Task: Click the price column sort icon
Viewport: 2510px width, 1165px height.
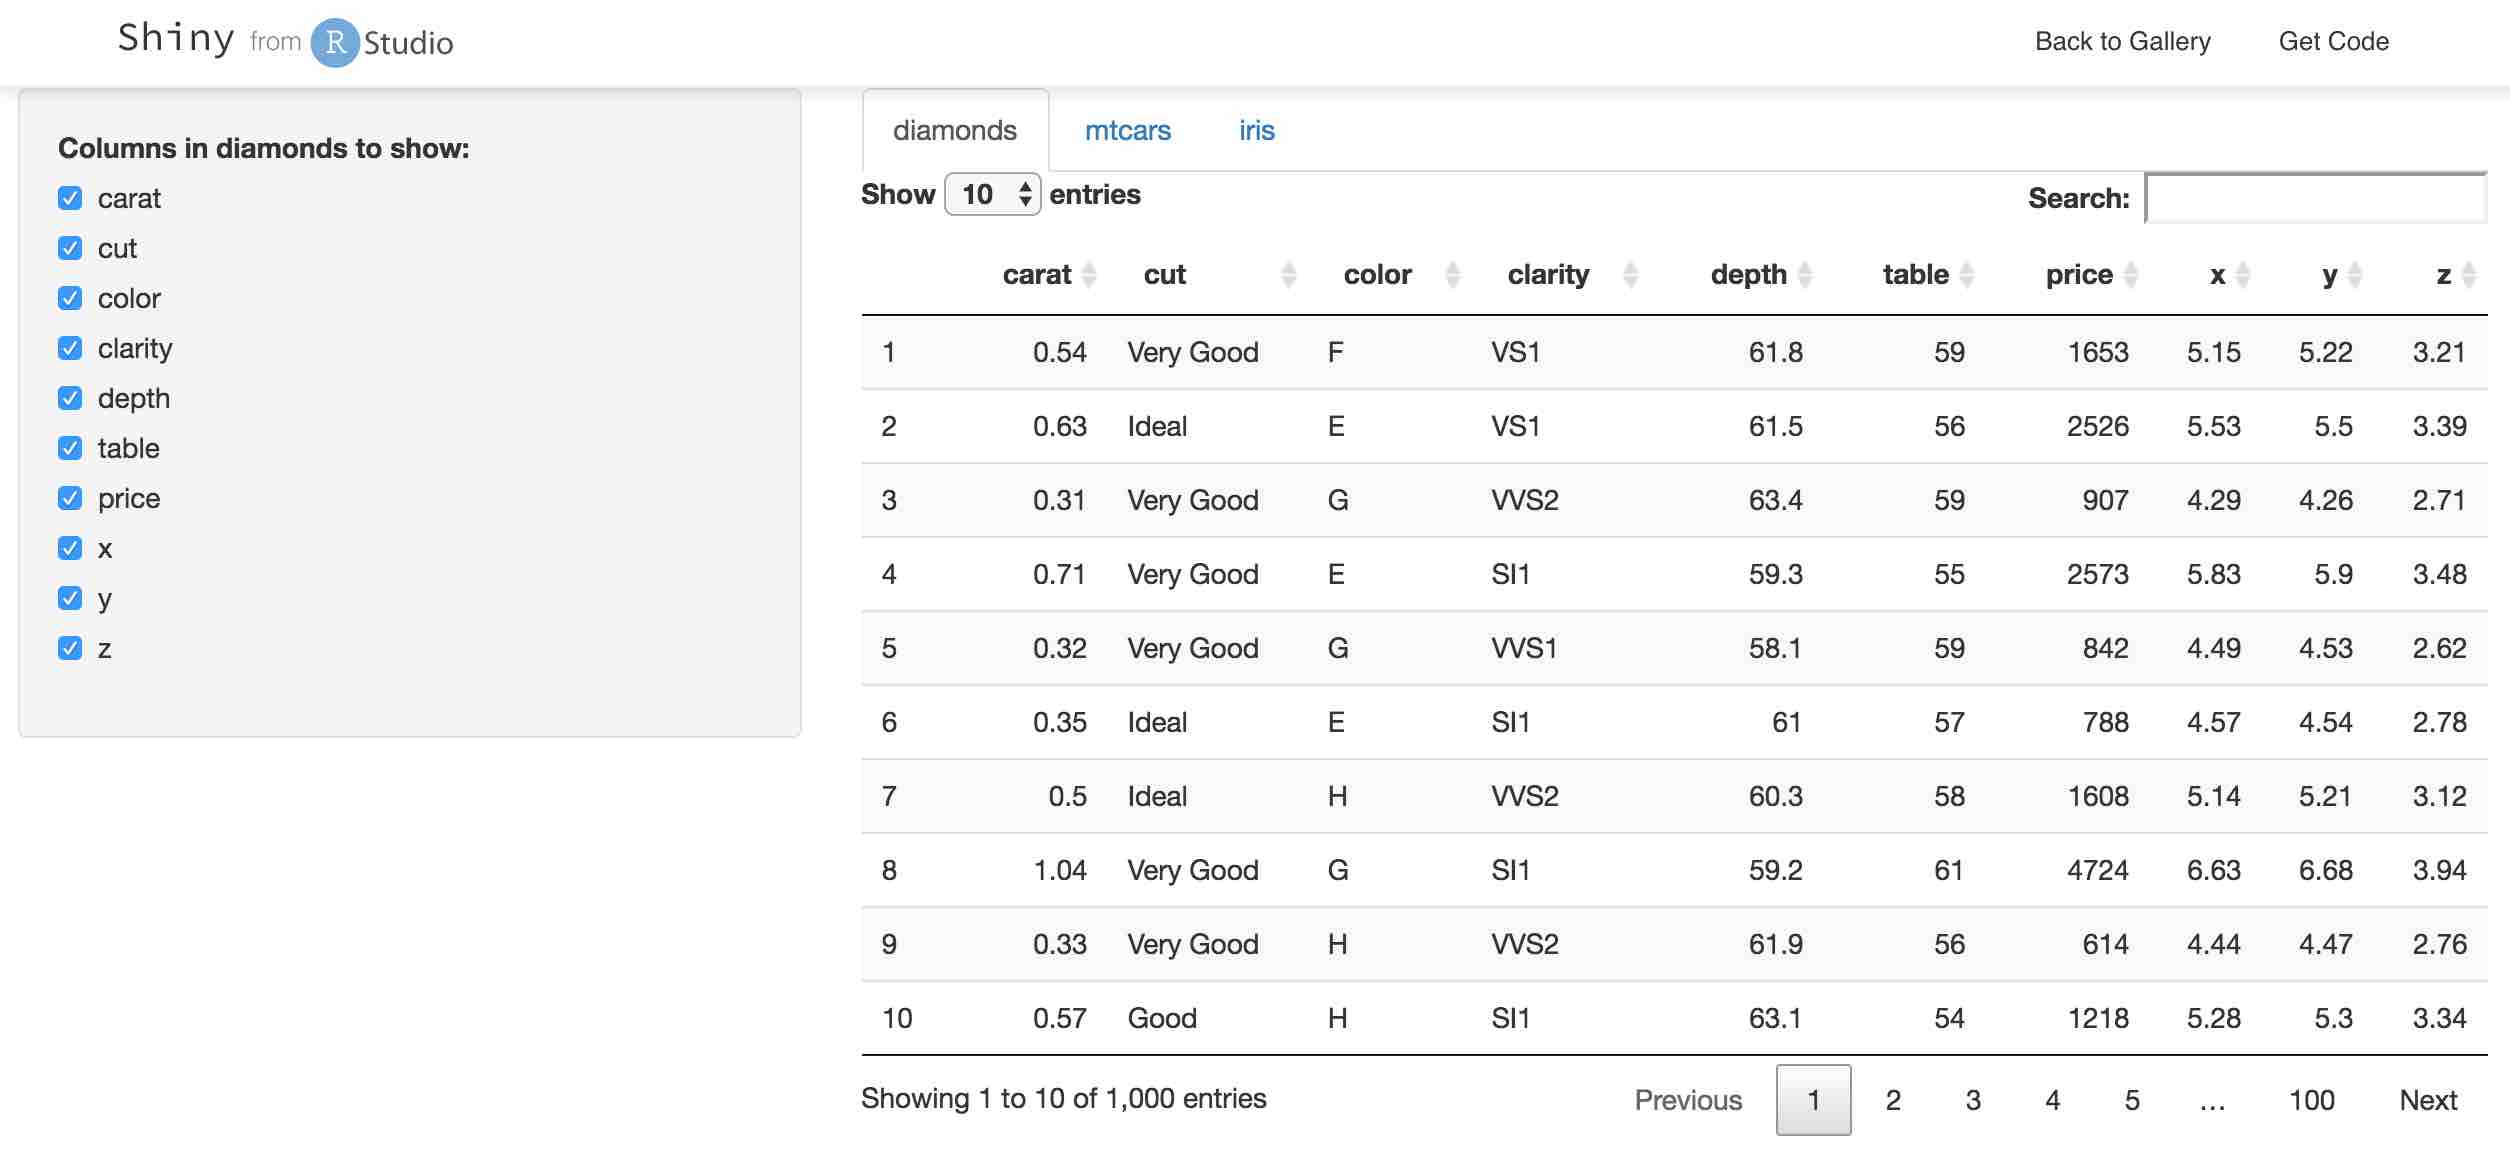Action: tap(2130, 275)
